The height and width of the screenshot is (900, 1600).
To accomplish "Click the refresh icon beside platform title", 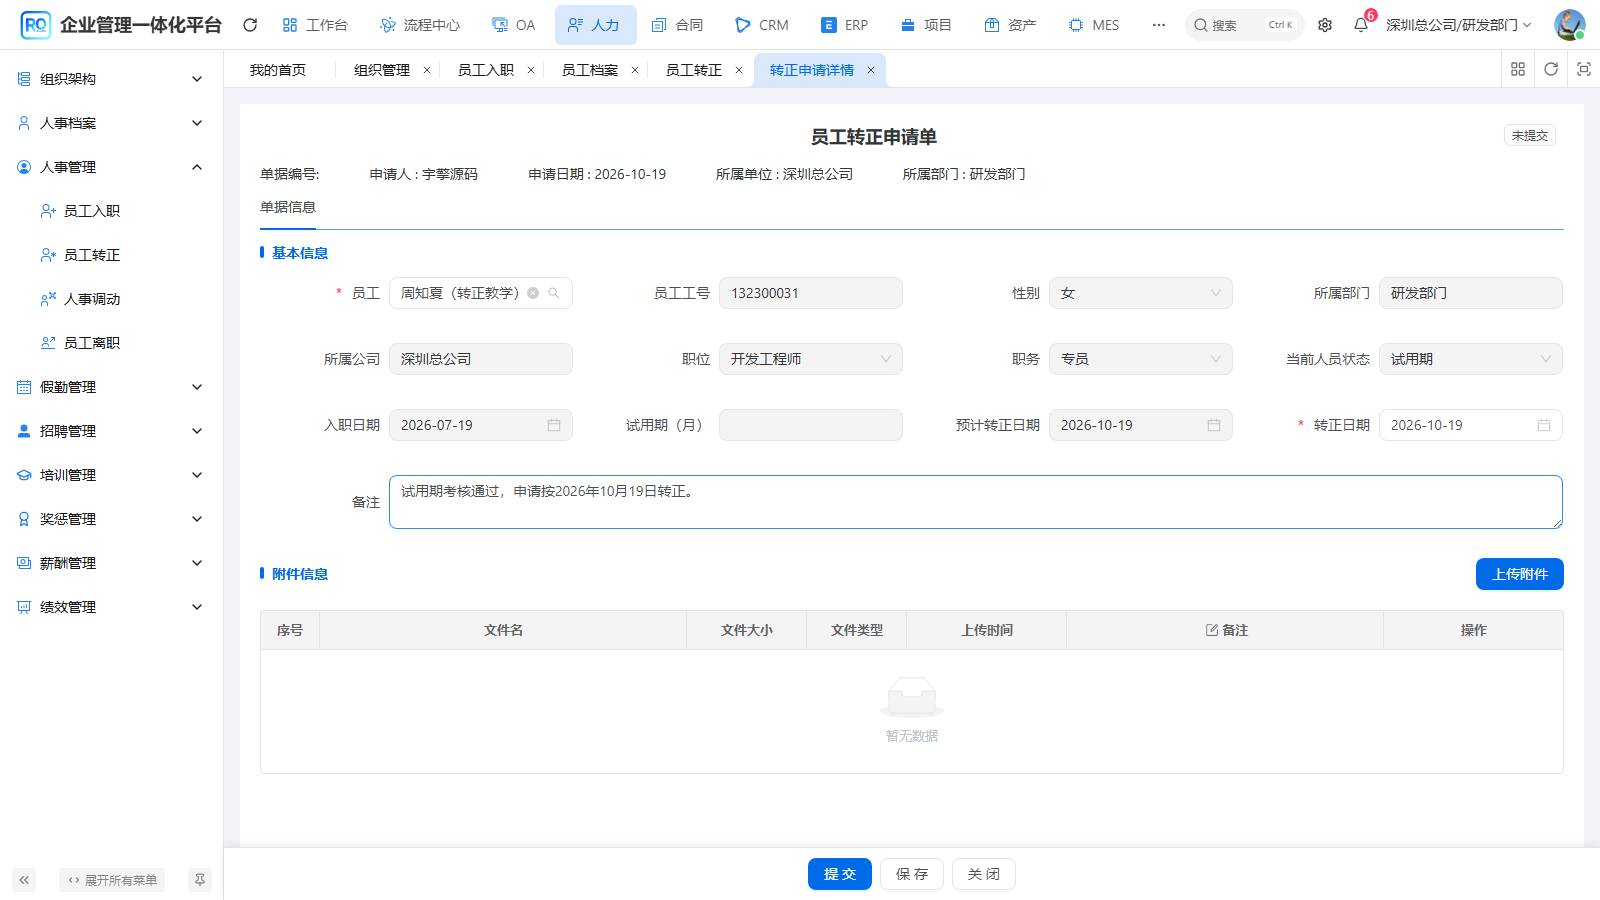I will click(250, 25).
